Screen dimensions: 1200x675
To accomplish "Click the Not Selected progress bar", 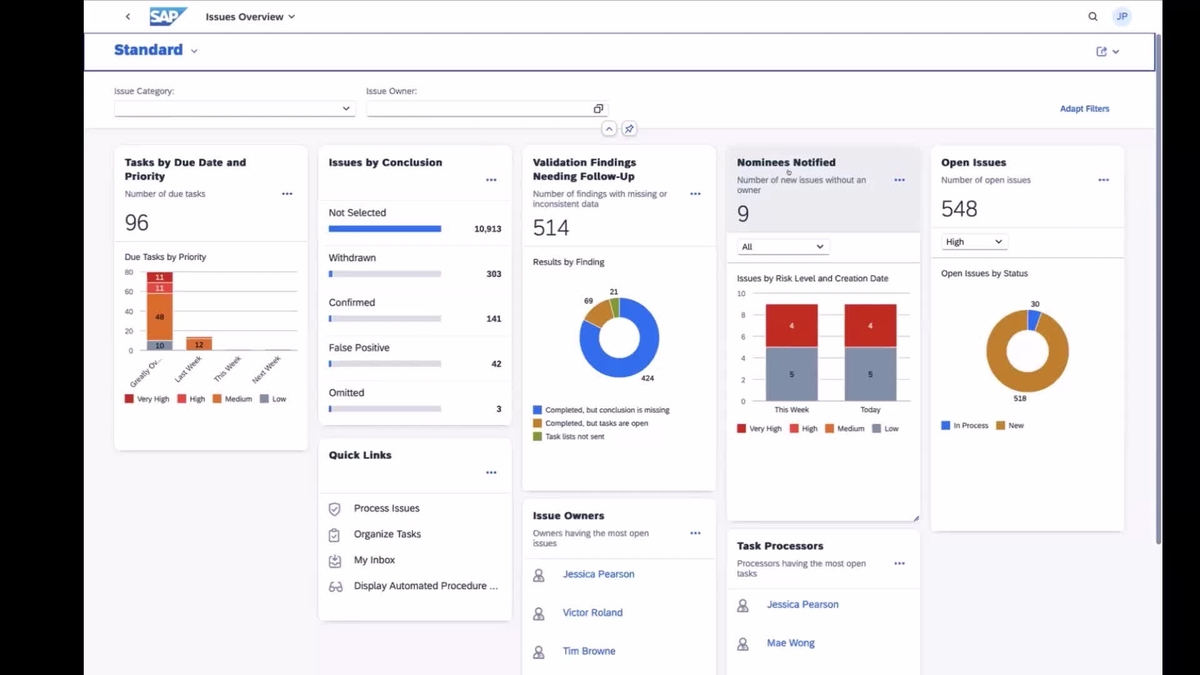I will click(x=385, y=229).
